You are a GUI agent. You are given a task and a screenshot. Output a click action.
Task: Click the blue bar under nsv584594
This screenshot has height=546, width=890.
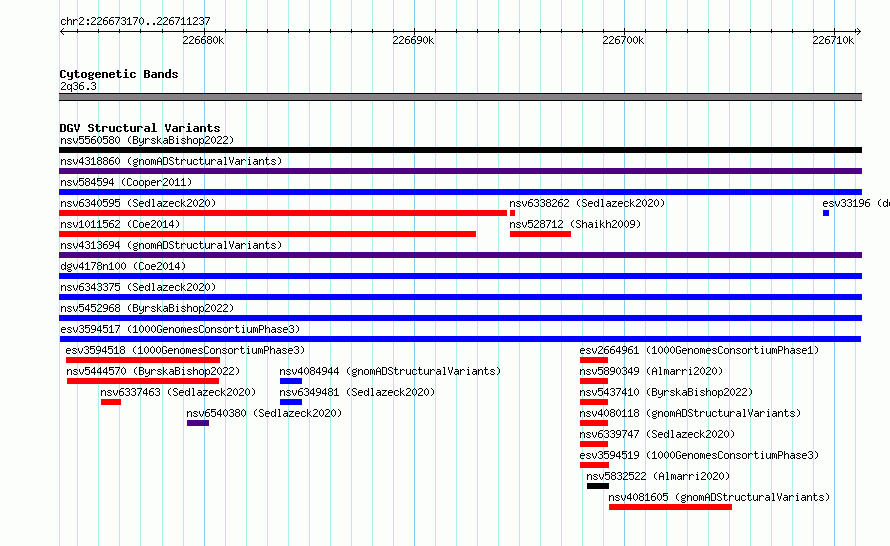(460, 192)
